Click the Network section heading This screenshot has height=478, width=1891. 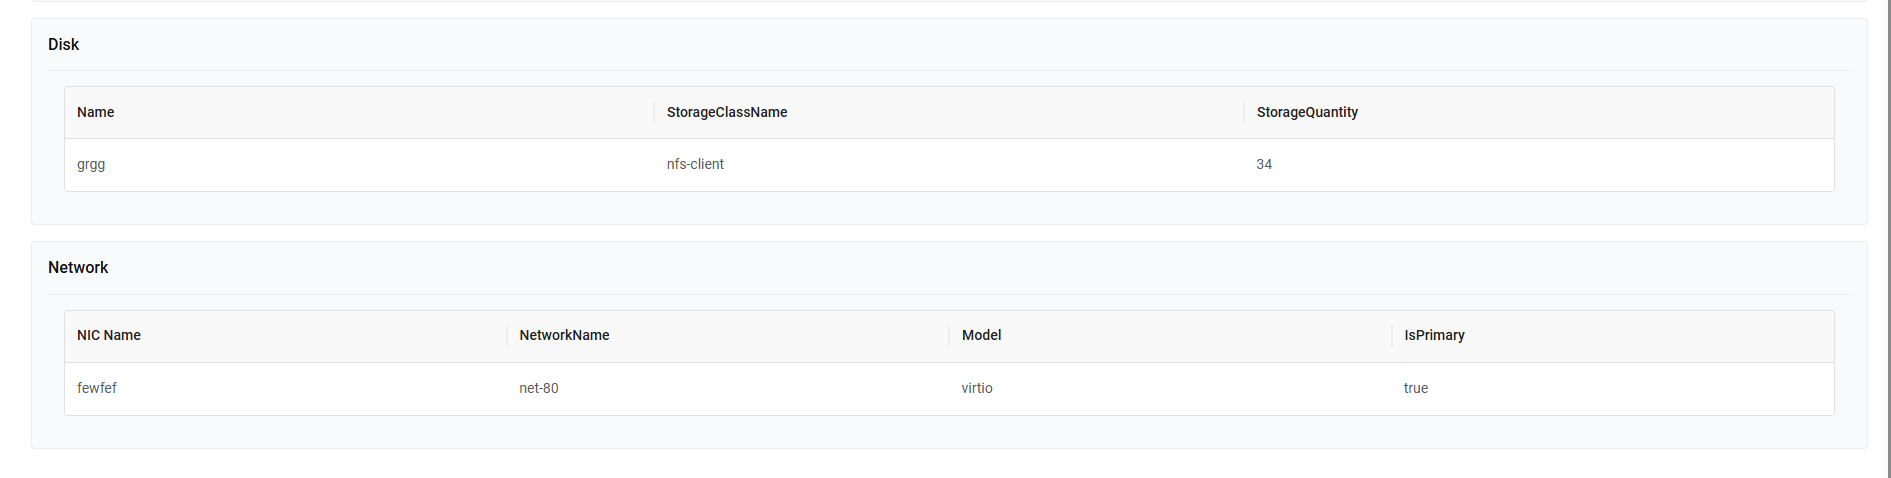[x=78, y=267]
